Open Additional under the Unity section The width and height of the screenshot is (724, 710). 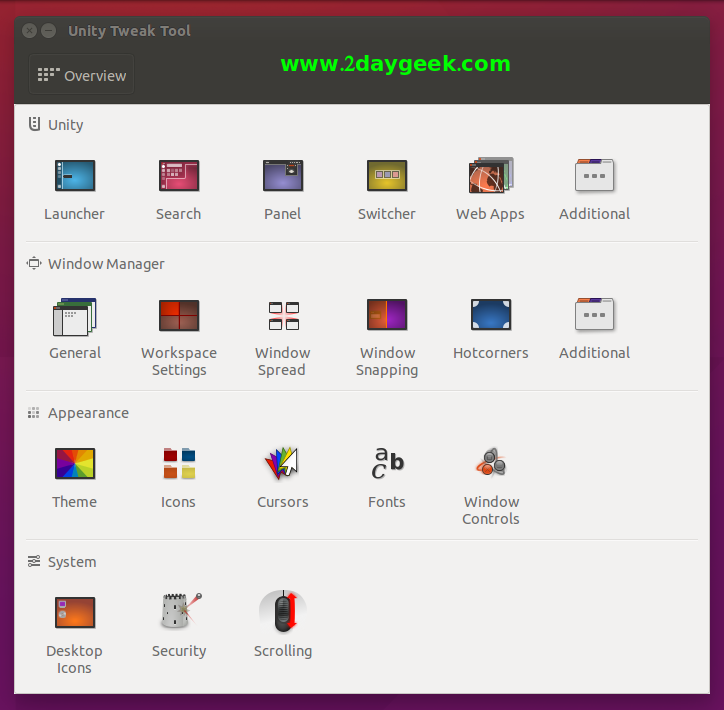pos(594,175)
